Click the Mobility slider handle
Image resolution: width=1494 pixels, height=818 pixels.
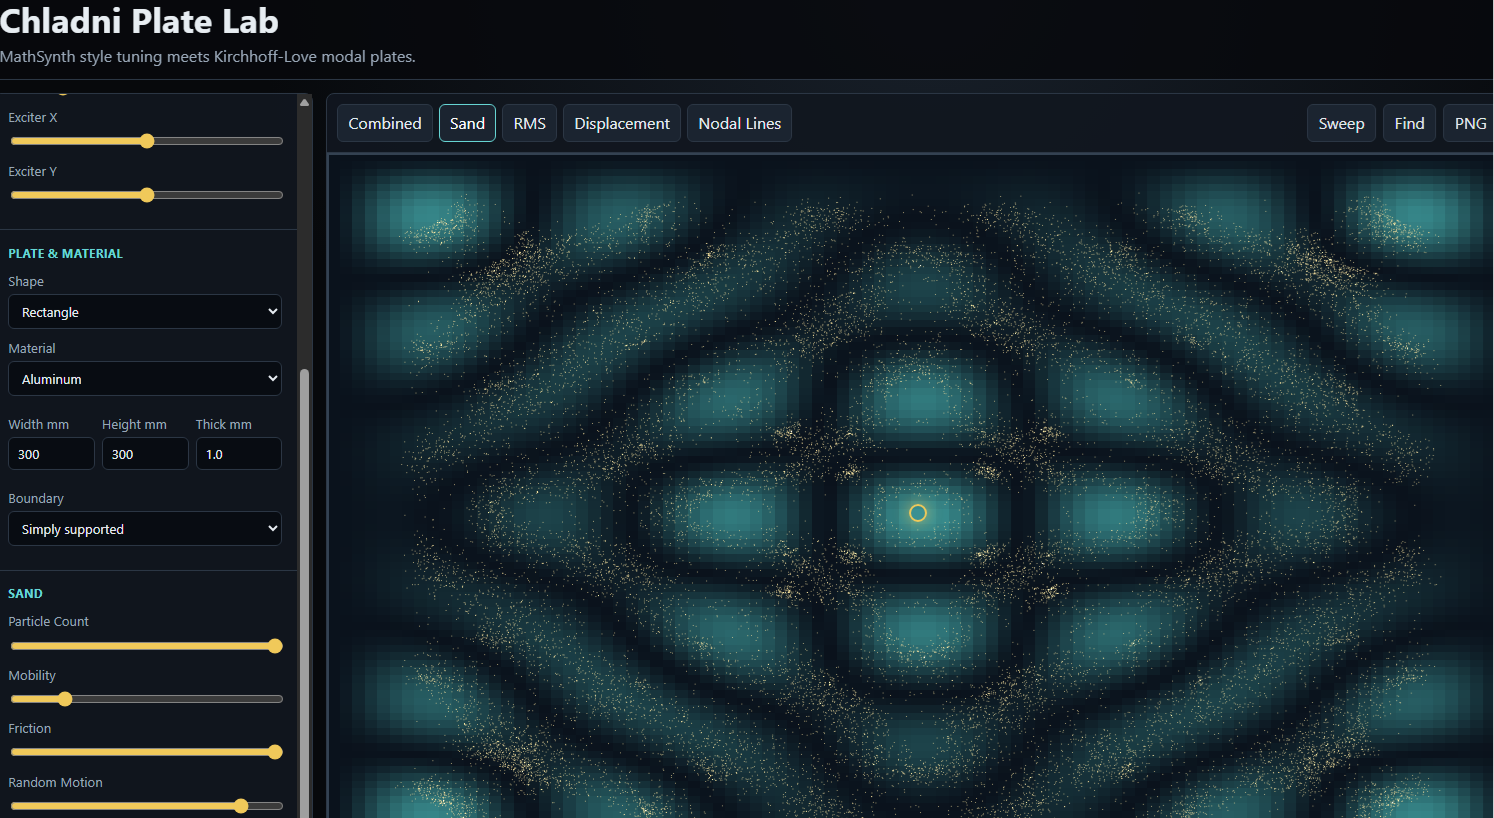[65, 699]
